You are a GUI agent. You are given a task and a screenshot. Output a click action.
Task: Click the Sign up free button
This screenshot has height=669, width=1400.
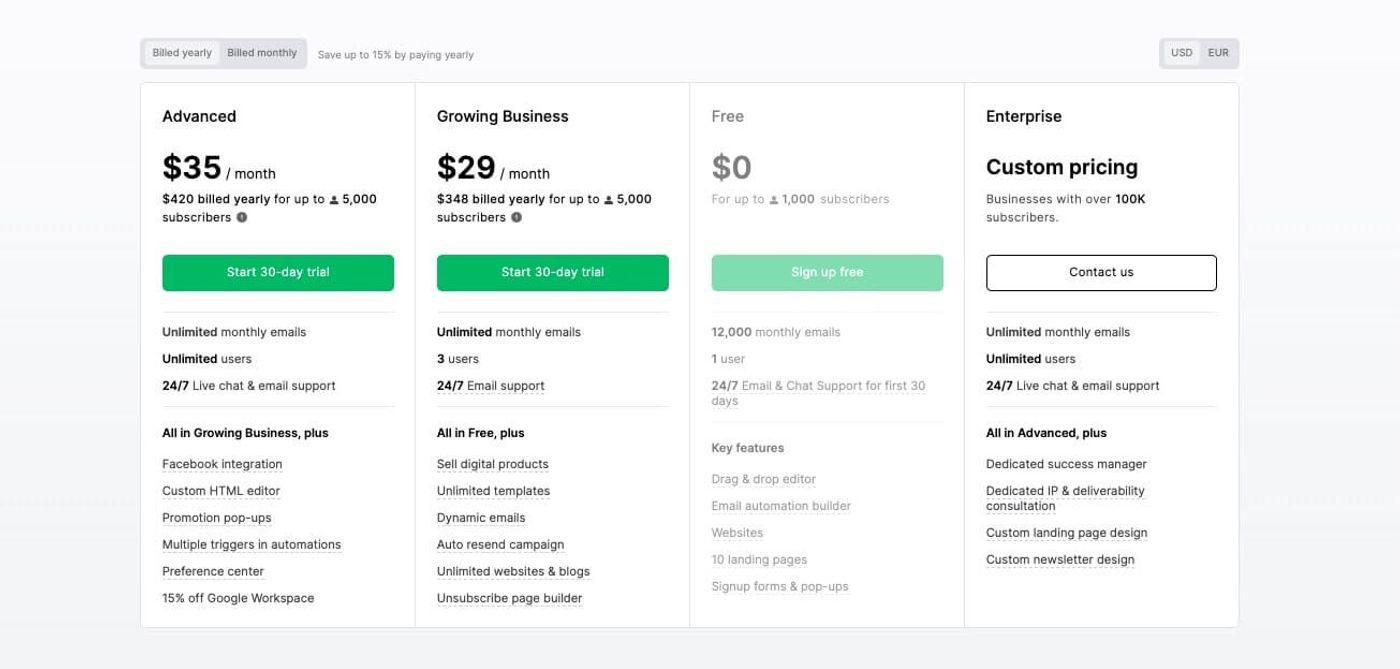coord(827,272)
